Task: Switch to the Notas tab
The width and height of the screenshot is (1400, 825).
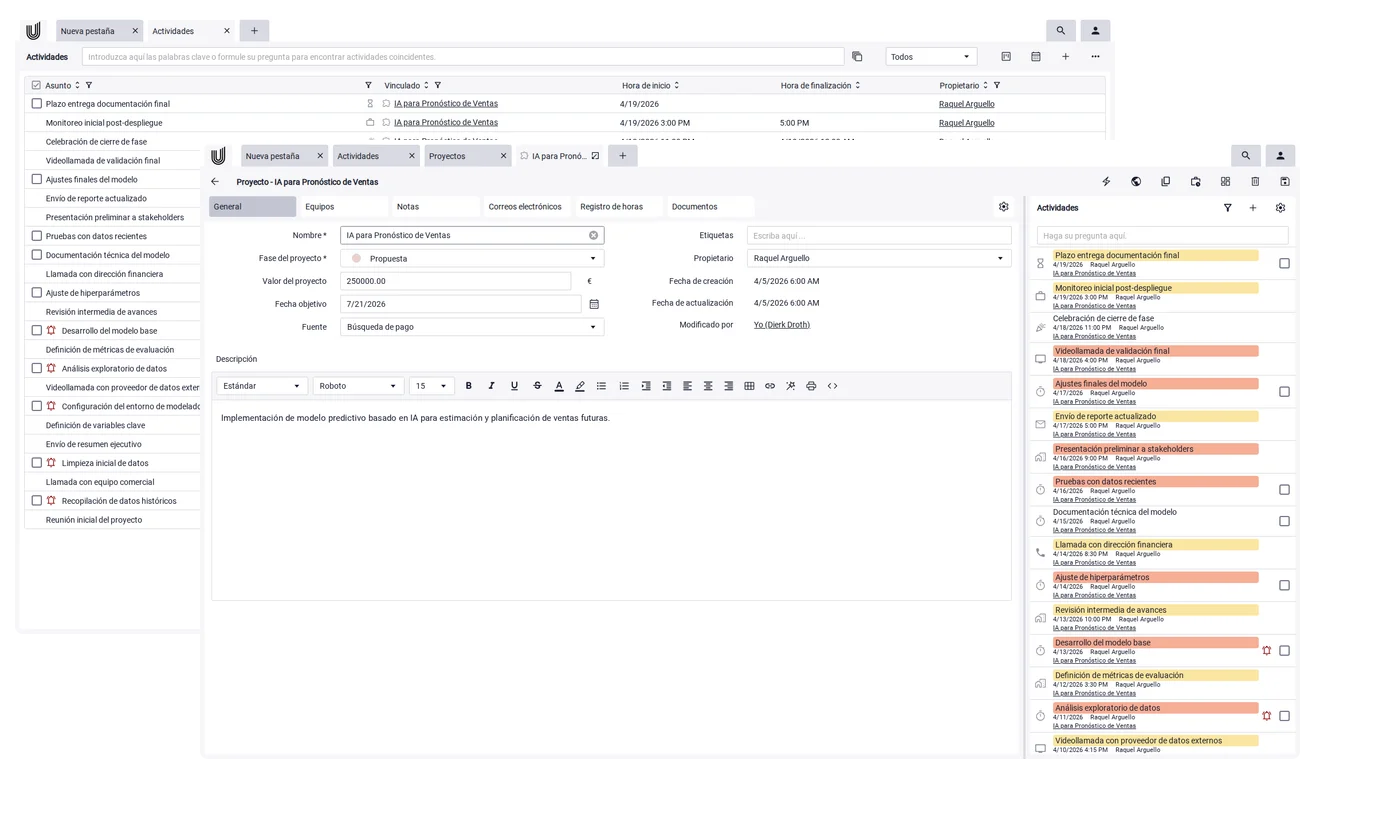Action: click(435, 207)
